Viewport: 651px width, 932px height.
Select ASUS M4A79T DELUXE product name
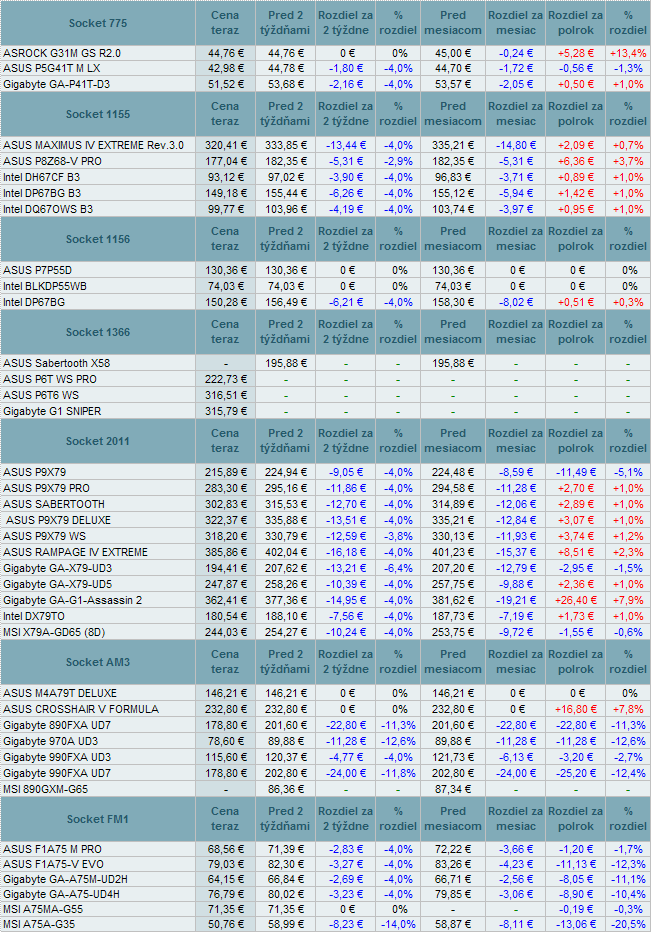[x=60, y=693]
